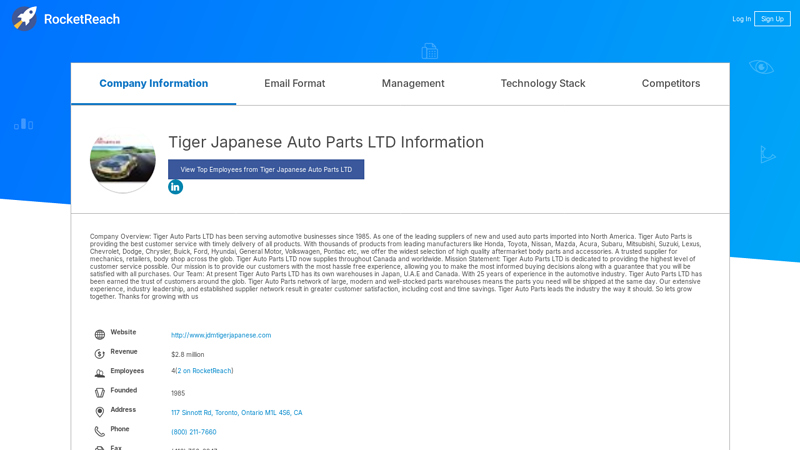Click the RocketReach brand name text
The height and width of the screenshot is (450, 800).
(82, 19)
